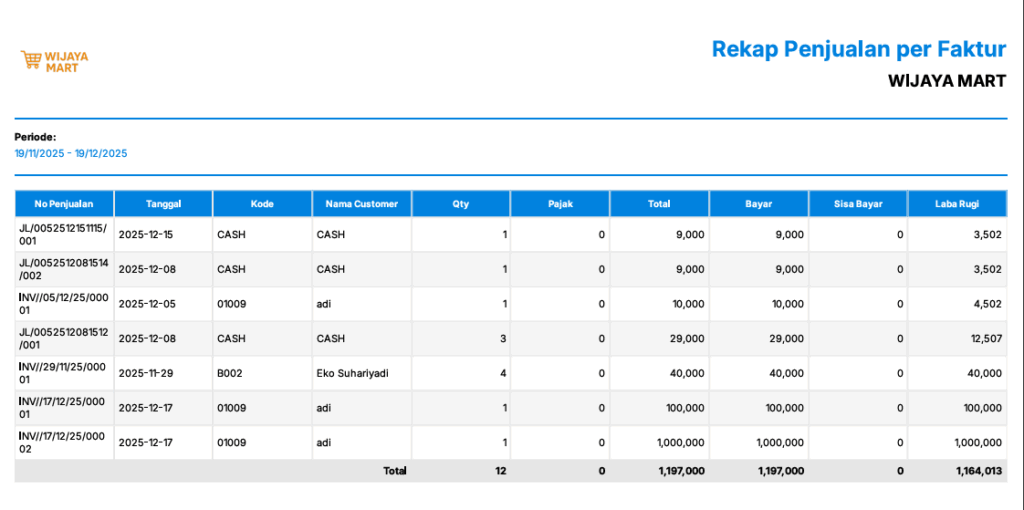The image size is (1024, 510).
Task: Select the 'Rekap Penjualan per Faktur' title
Action: (859, 49)
